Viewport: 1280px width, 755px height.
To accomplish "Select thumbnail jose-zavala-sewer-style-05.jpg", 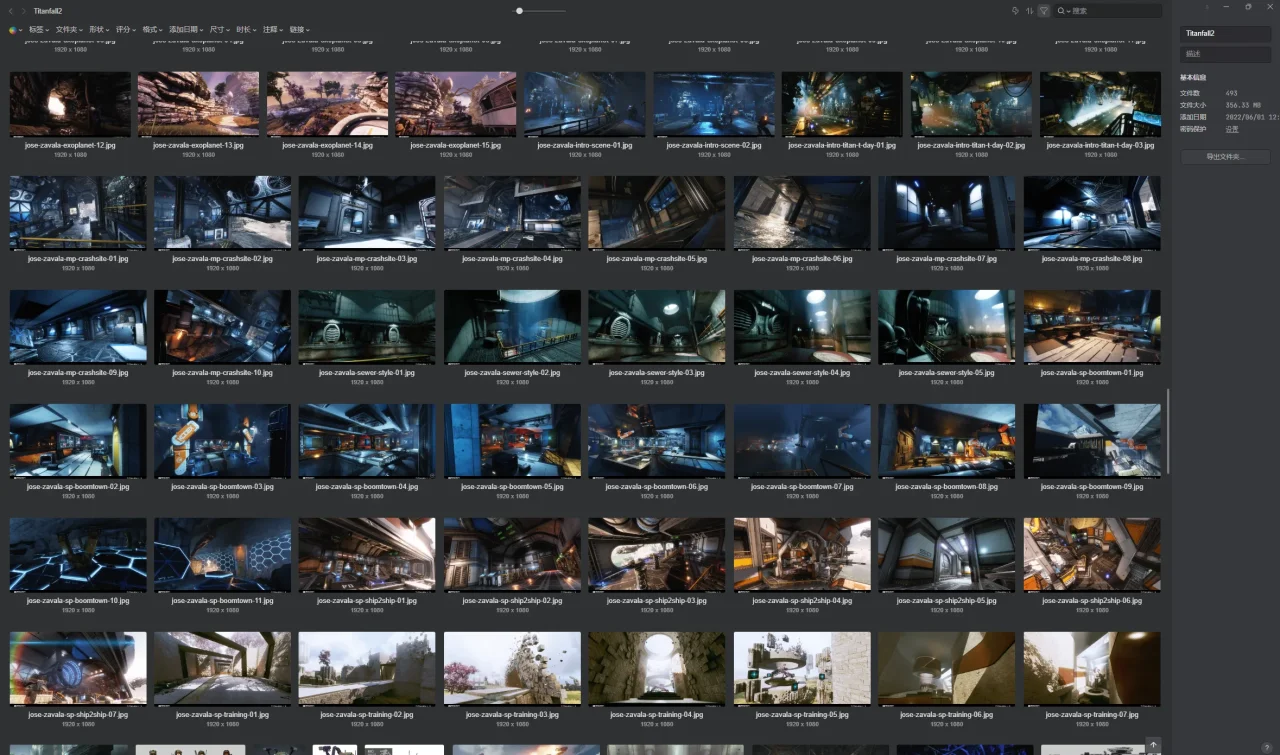I will [947, 327].
